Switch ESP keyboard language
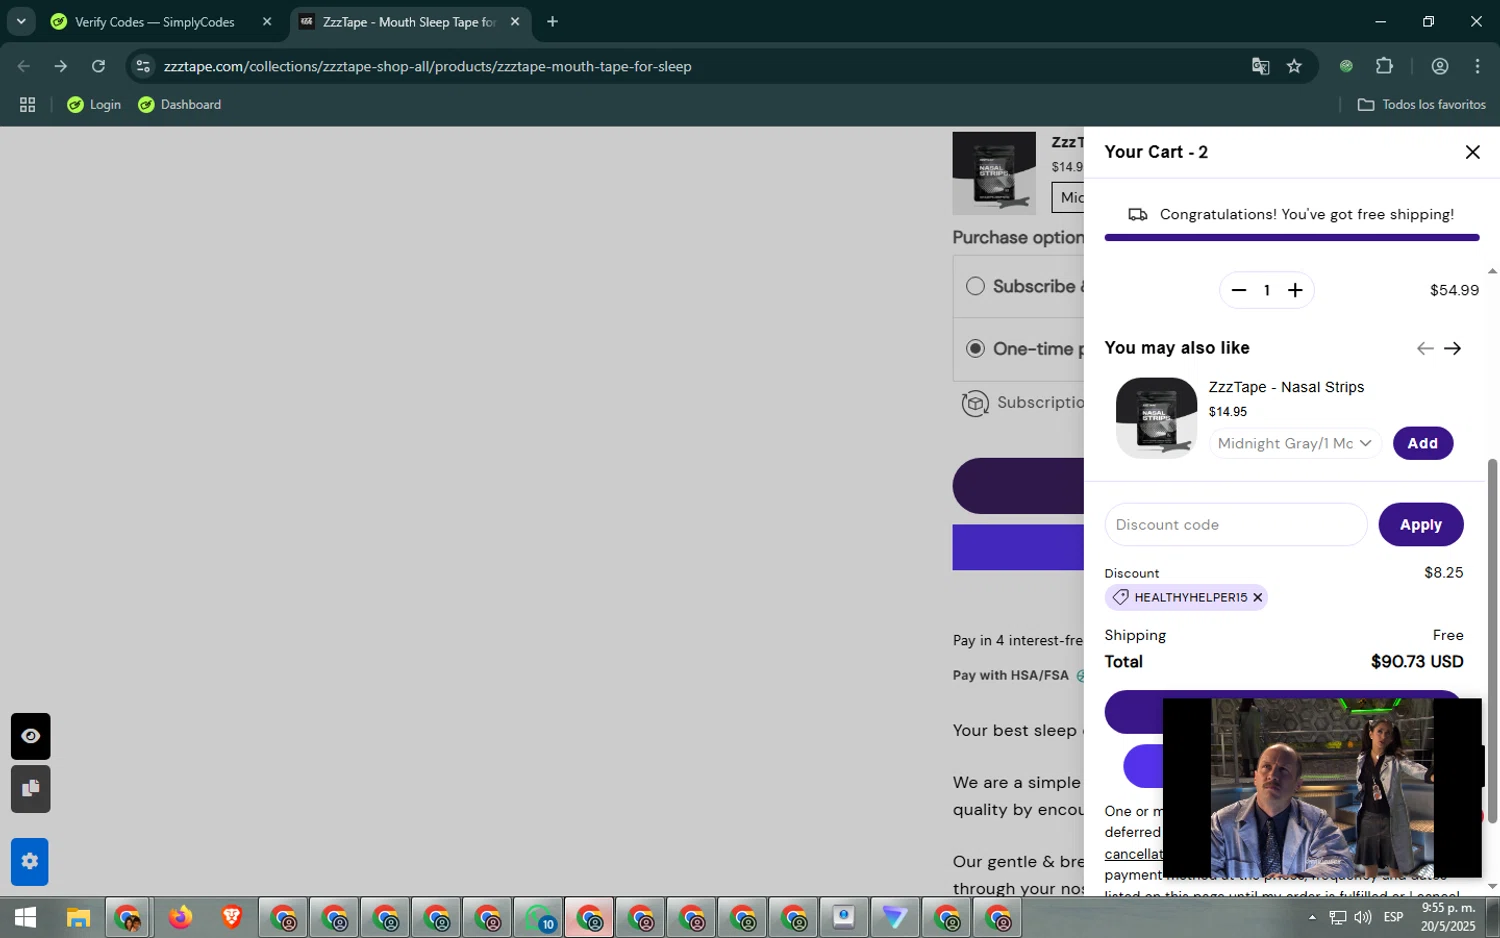Image resolution: width=1500 pixels, height=938 pixels. pyautogui.click(x=1393, y=917)
